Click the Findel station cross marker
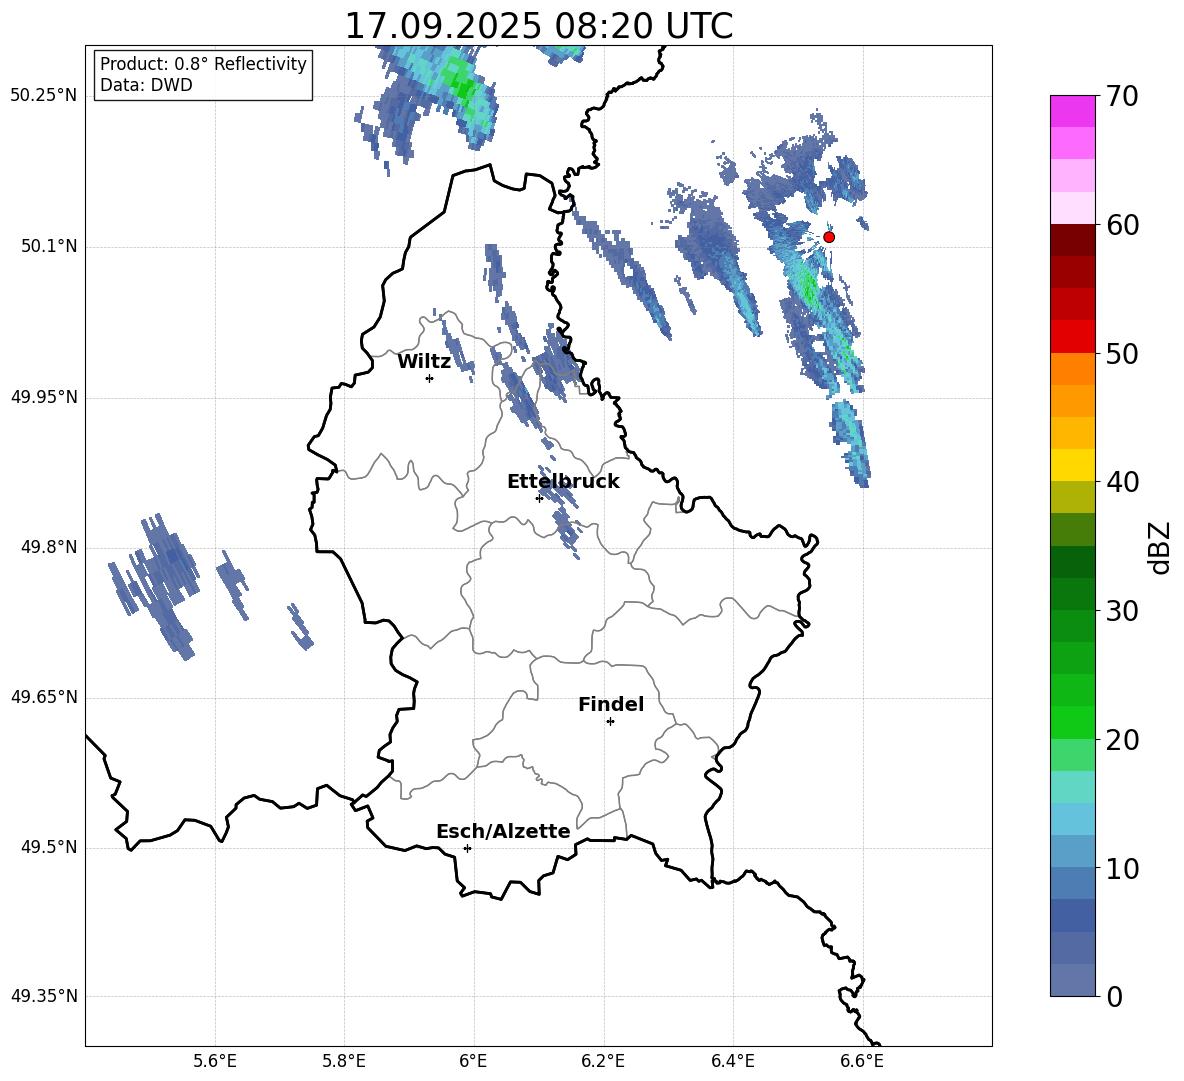Image resolution: width=1184 pixels, height=1081 pixels. pos(610,722)
